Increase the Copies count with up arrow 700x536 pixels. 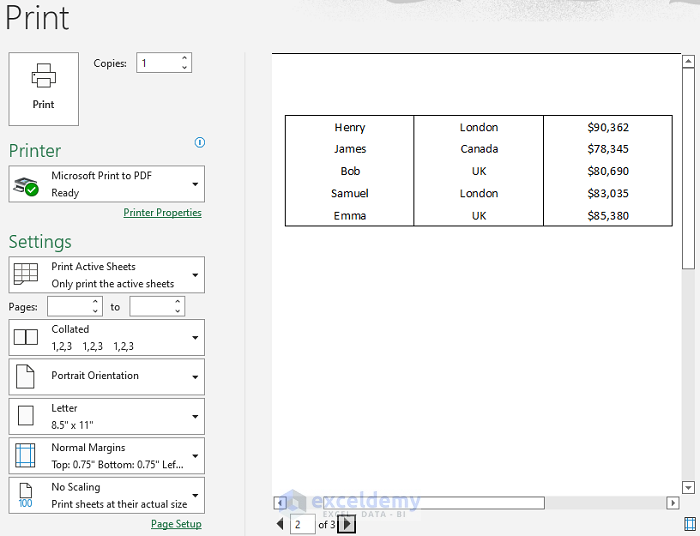184,58
